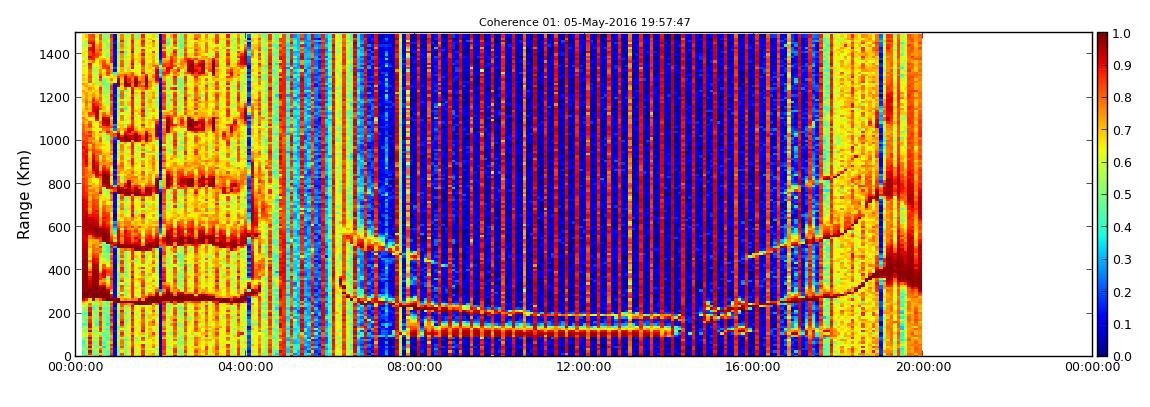Click the 'Range (Km)' y-axis label
The height and width of the screenshot is (407, 1150).
[x=23, y=194]
